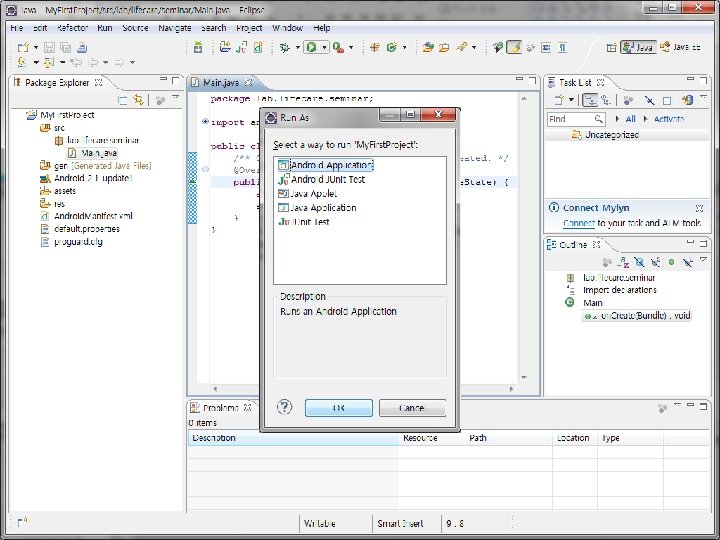Select AndroidManifest.xml in Package Explorer
The height and width of the screenshot is (540, 720).
93,216
